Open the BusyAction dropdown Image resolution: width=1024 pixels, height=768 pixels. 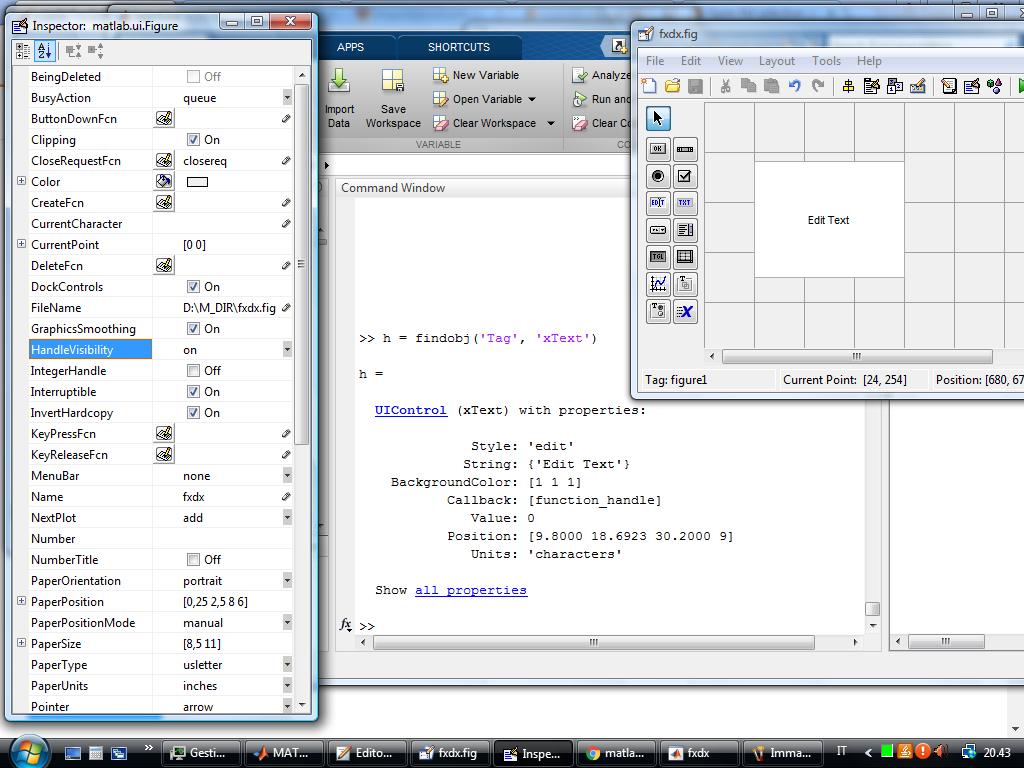287,98
